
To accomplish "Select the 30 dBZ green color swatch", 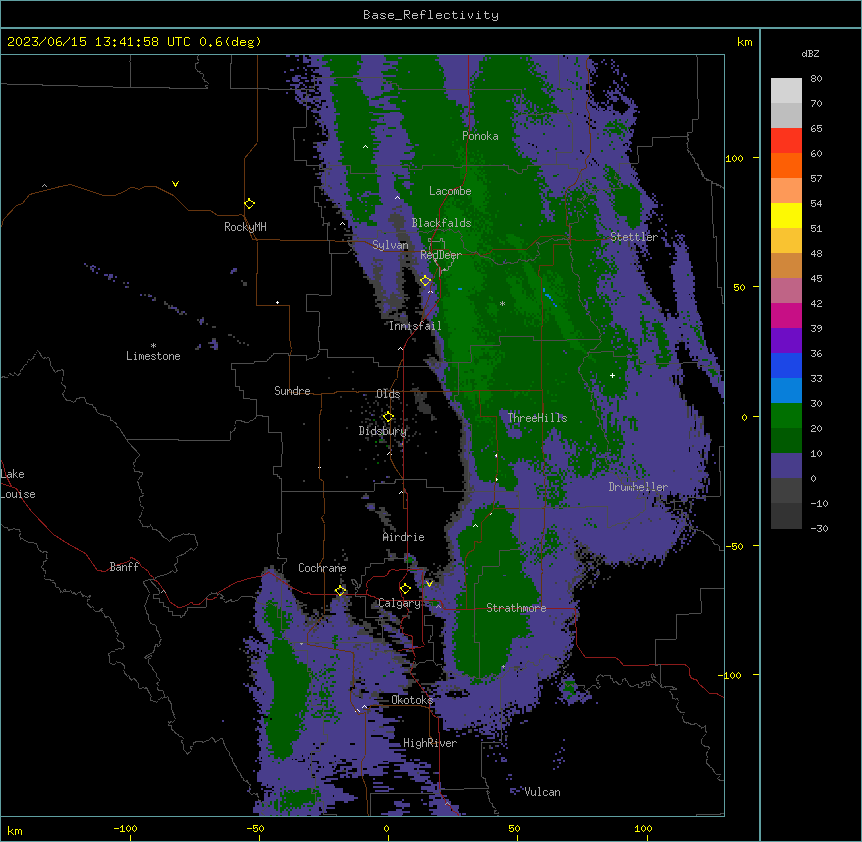I will pyautogui.click(x=786, y=416).
